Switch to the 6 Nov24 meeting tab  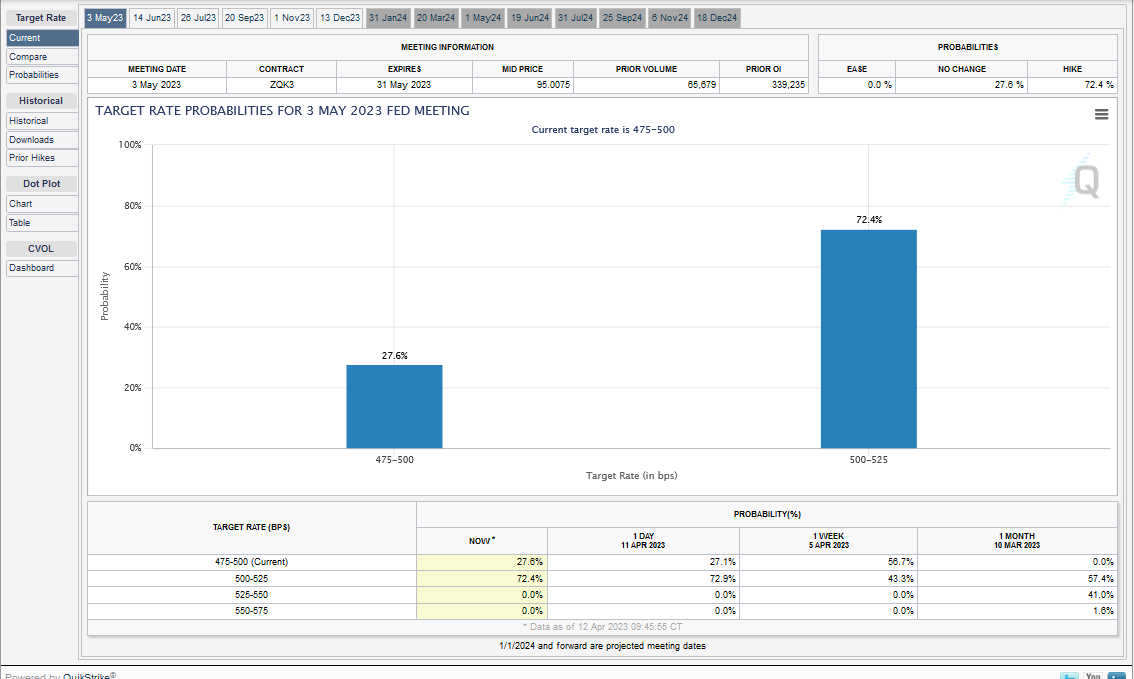670,18
